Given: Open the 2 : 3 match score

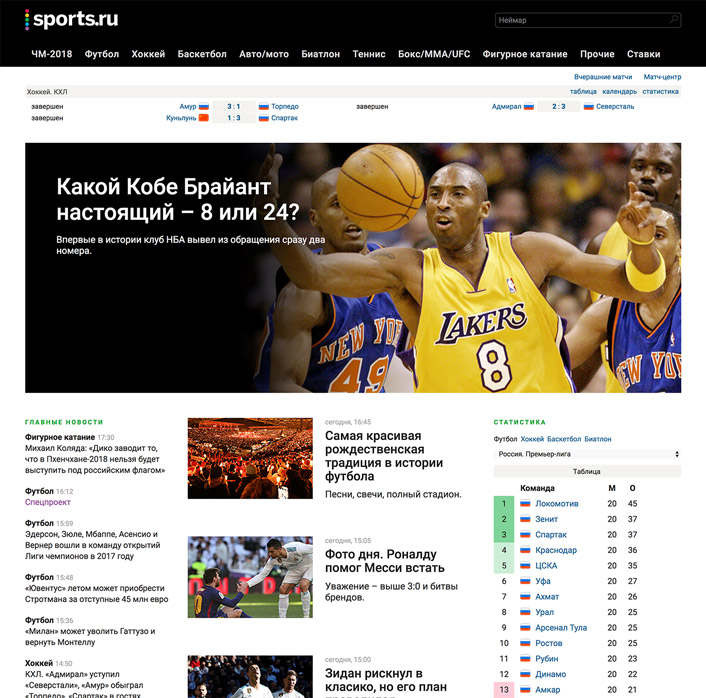Looking at the screenshot, I should [x=559, y=107].
